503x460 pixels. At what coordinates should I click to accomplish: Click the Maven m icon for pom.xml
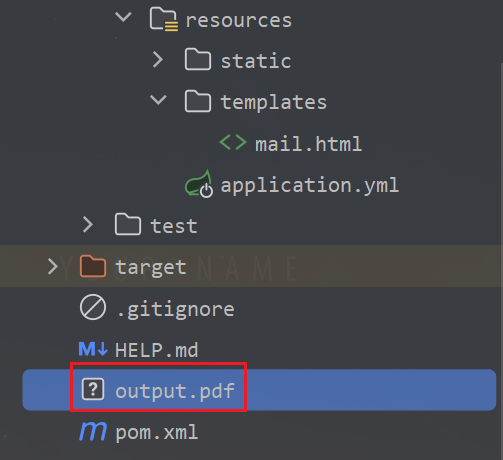(x=93, y=431)
